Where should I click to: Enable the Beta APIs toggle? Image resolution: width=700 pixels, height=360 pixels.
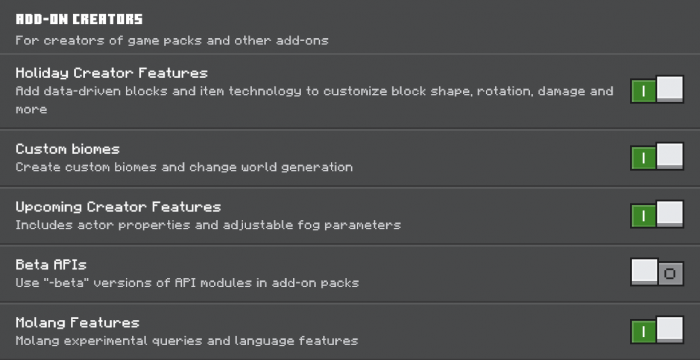657,272
